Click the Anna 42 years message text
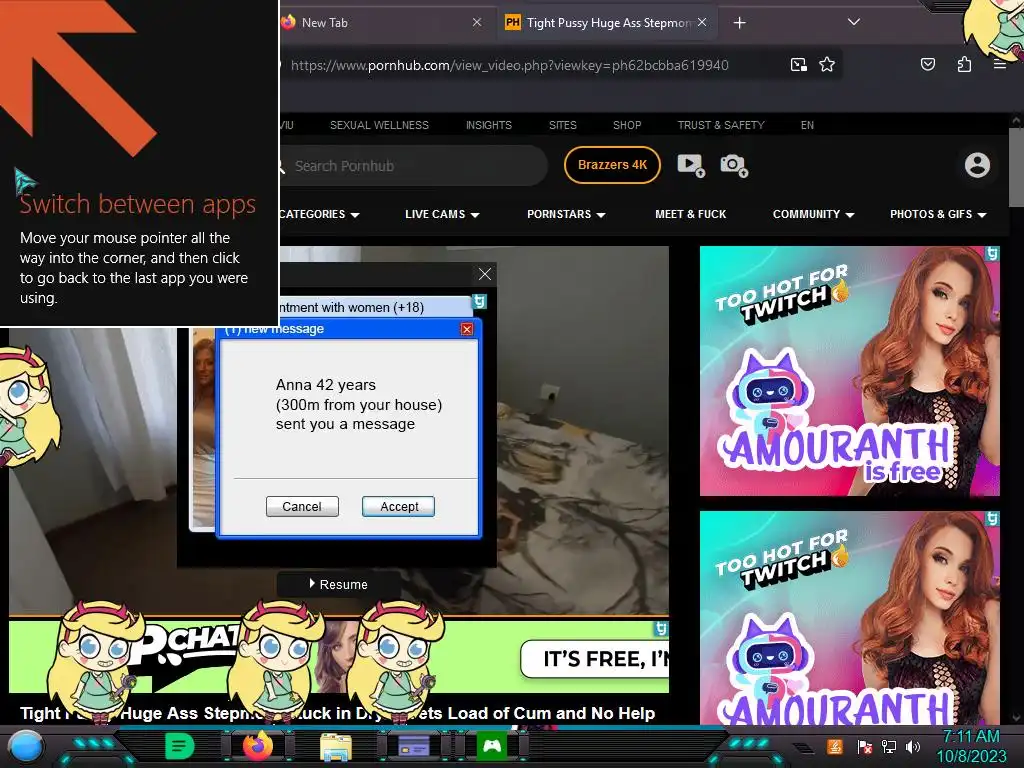The image size is (1024, 768). (359, 404)
